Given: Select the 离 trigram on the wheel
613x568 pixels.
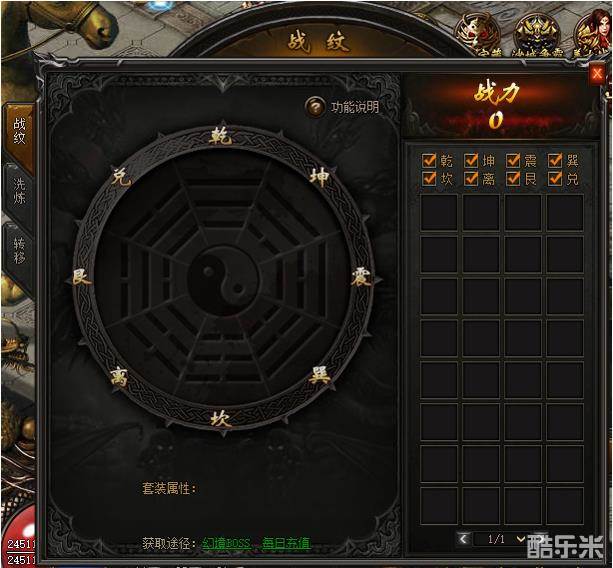Looking at the screenshot, I should 120,377.
